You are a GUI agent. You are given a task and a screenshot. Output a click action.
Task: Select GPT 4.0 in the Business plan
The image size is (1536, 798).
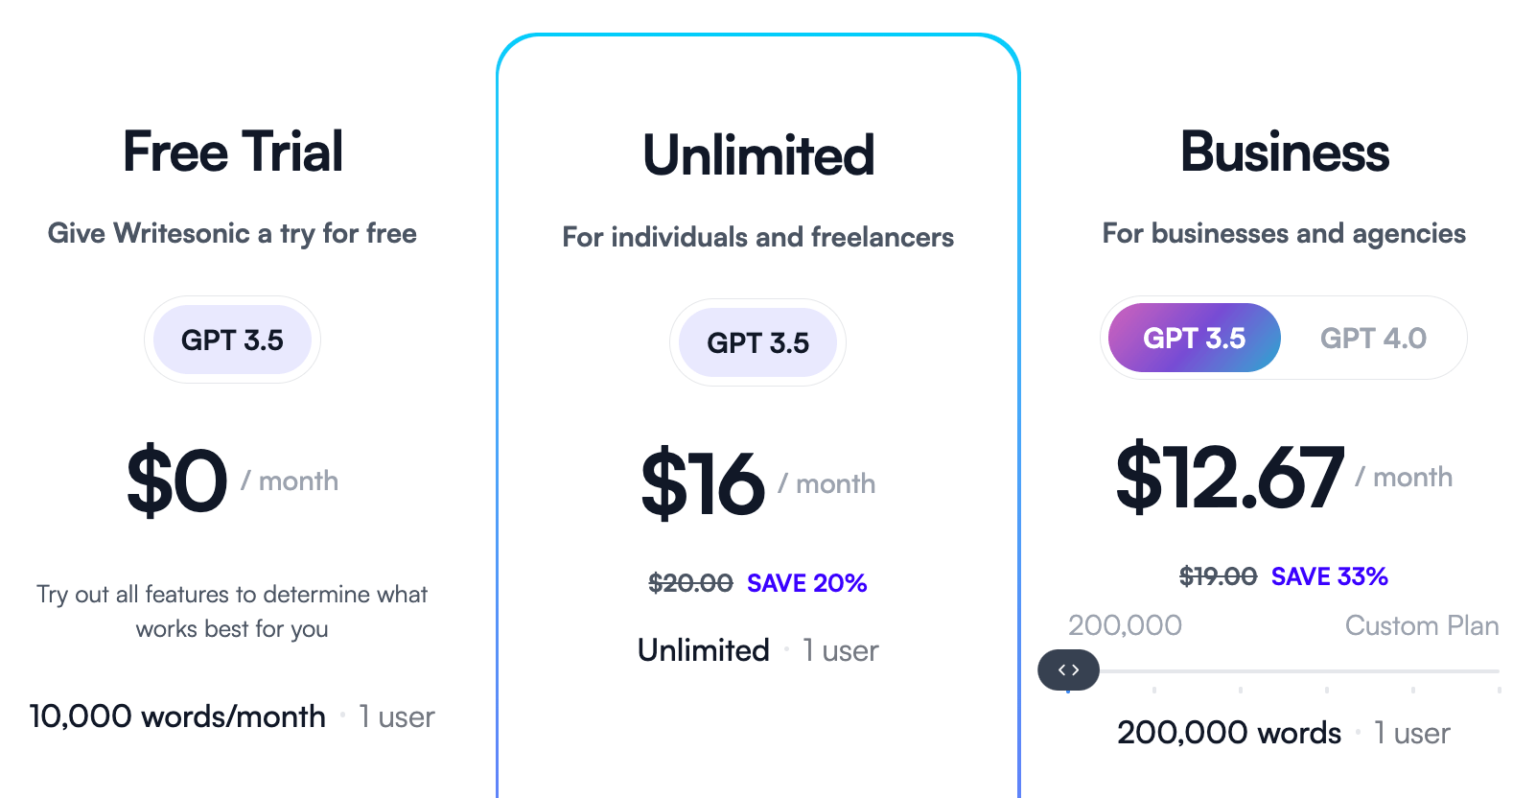point(1373,339)
